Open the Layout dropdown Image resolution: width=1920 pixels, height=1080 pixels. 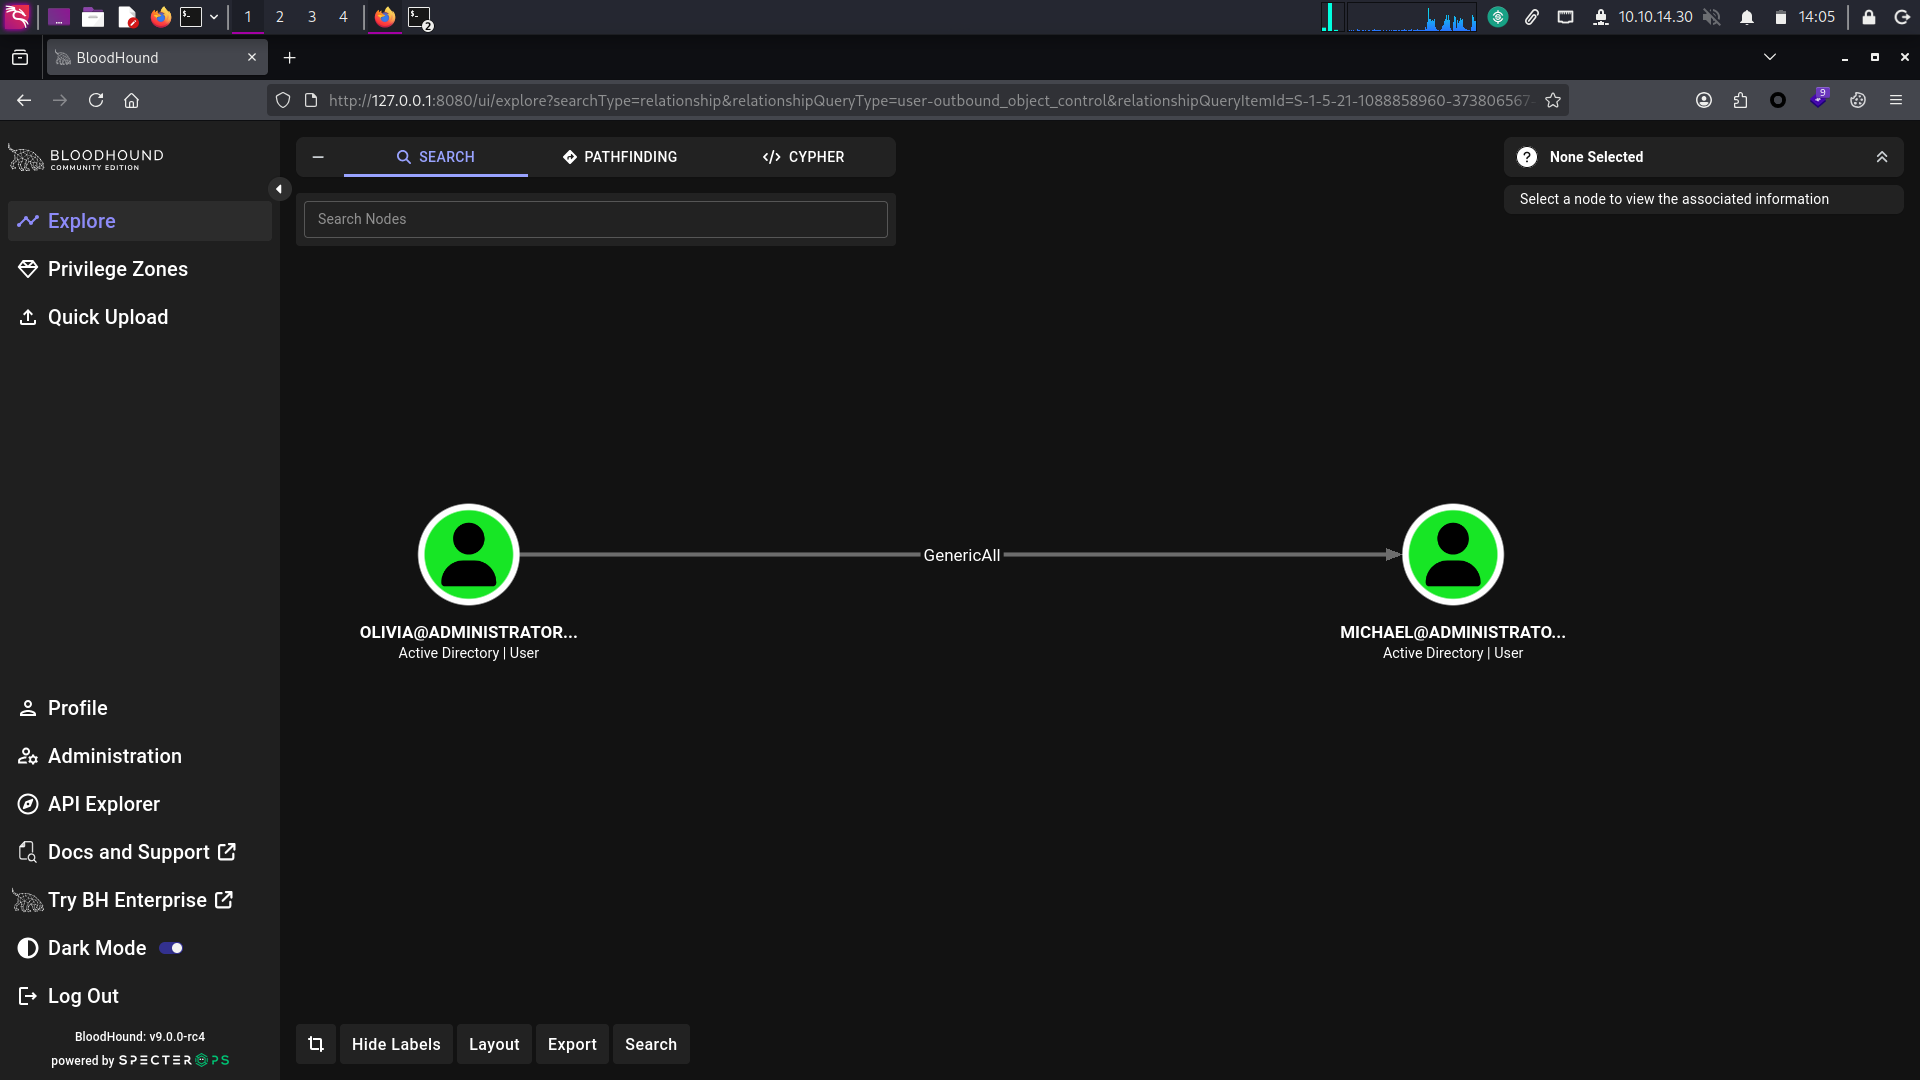tap(494, 1044)
